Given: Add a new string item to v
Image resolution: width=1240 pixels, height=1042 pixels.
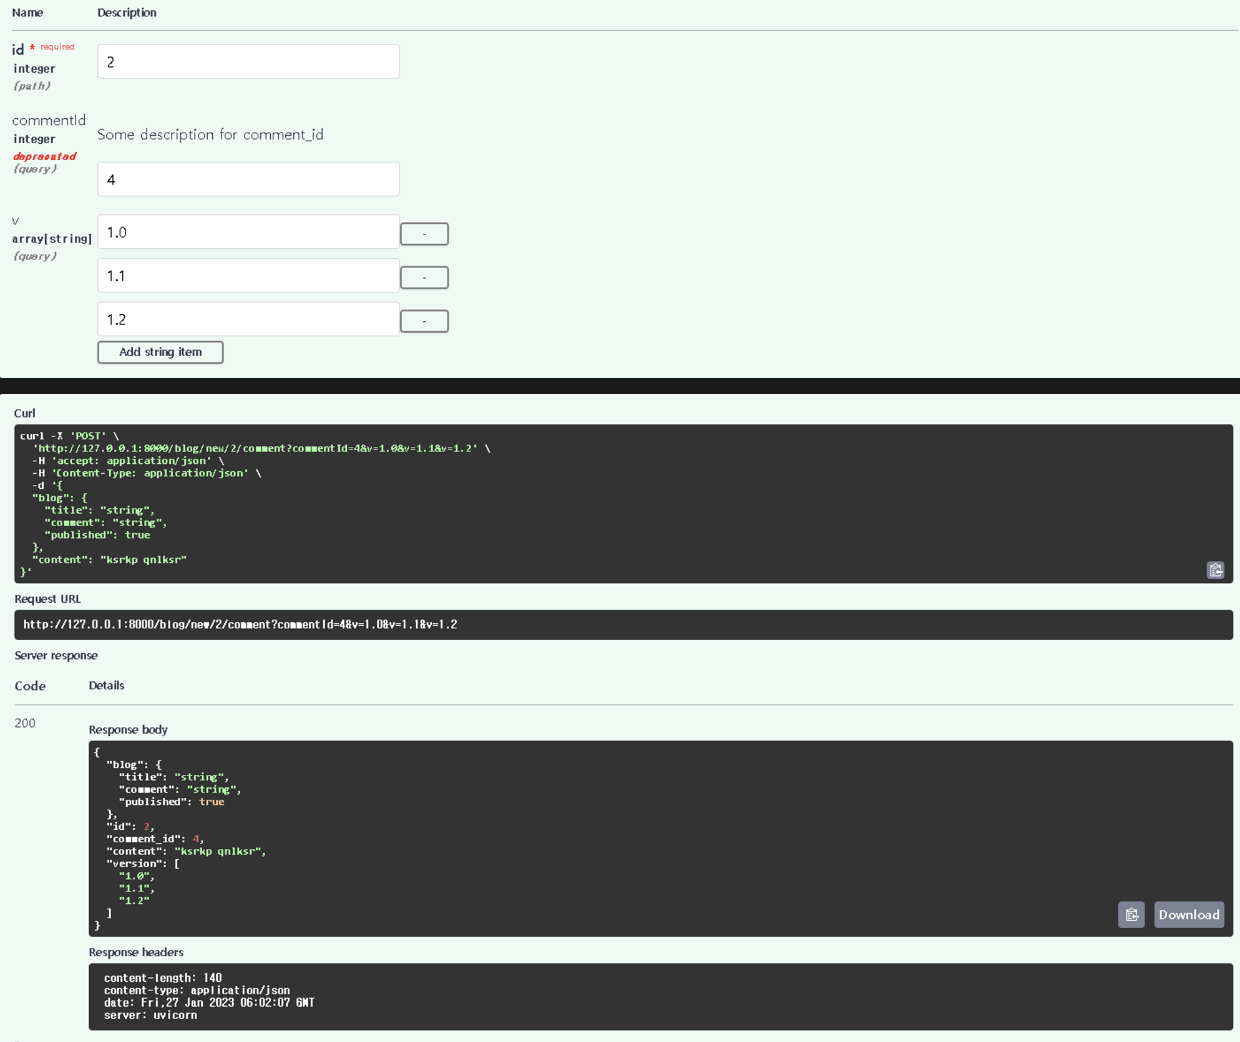Looking at the screenshot, I should tap(160, 352).
